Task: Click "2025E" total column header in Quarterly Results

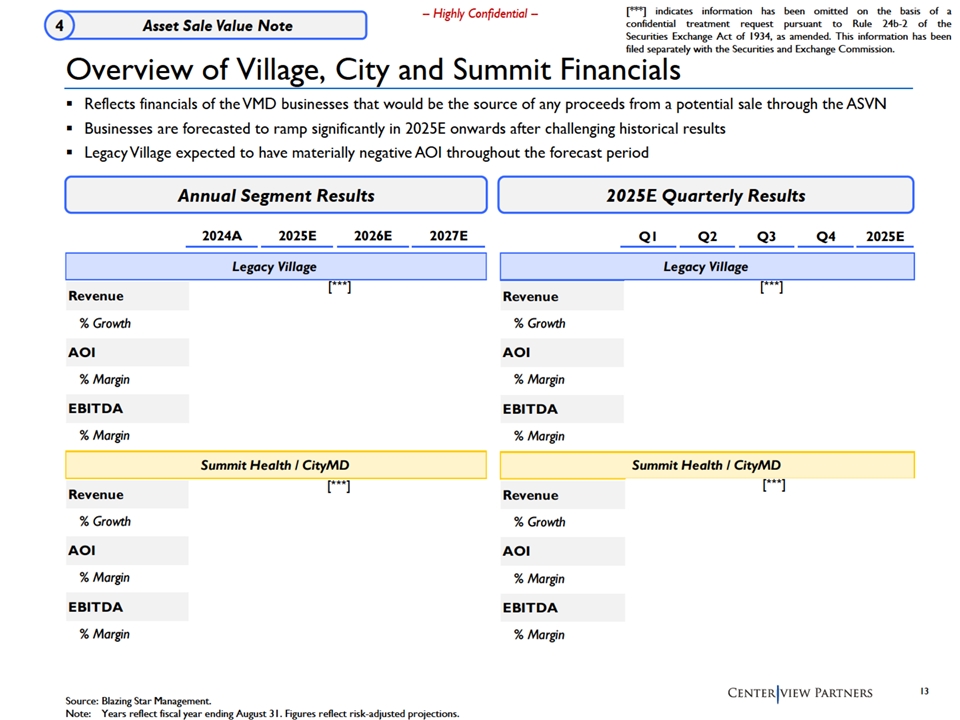Action: [885, 236]
